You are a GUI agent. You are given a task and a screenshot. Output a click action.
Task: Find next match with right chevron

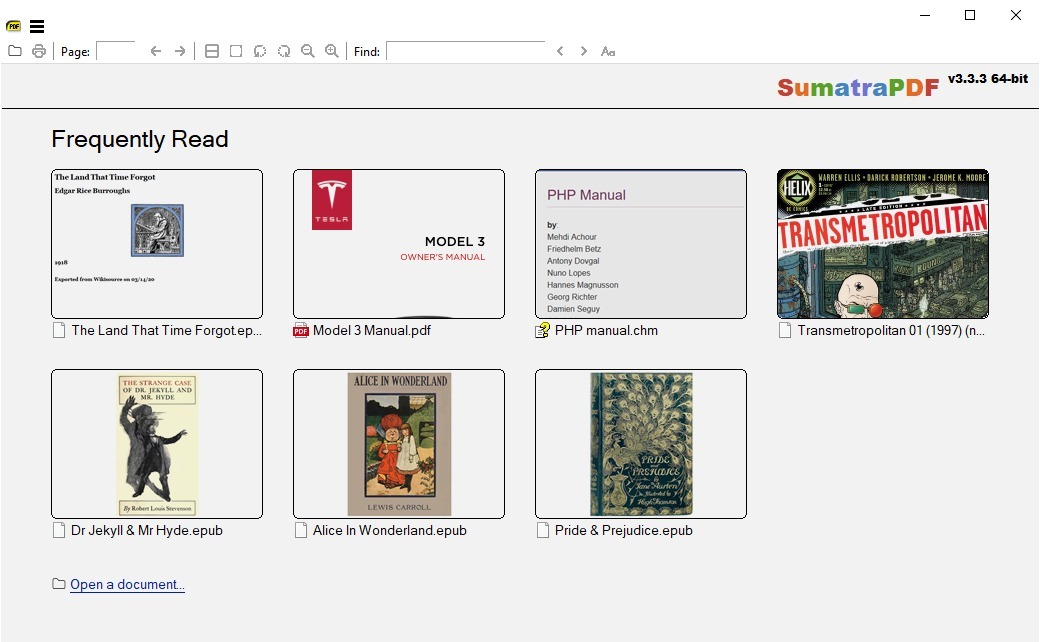(x=583, y=50)
